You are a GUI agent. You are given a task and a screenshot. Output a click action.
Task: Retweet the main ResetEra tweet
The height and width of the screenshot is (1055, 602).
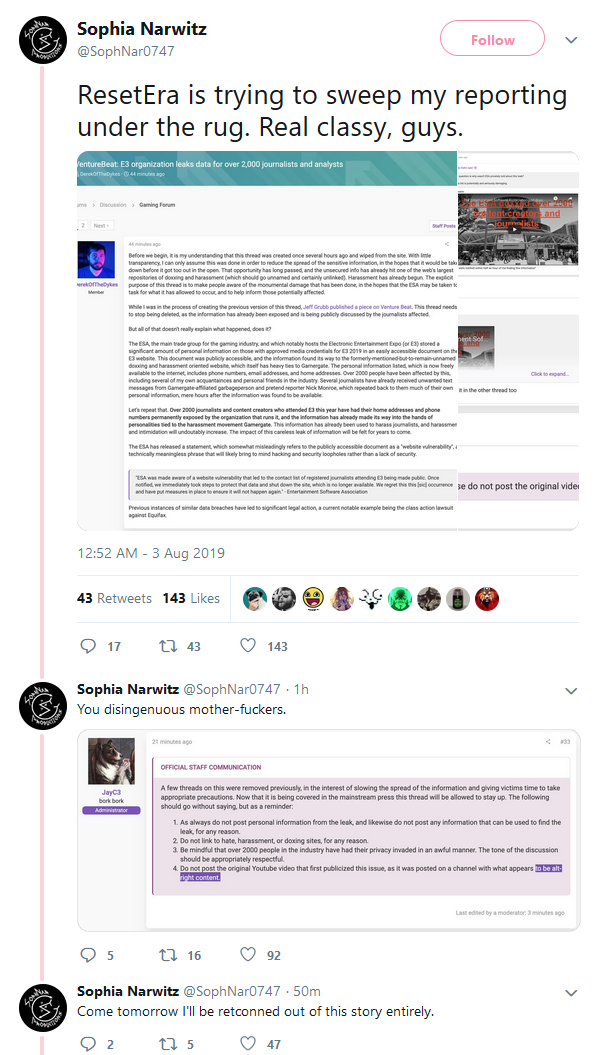click(167, 646)
